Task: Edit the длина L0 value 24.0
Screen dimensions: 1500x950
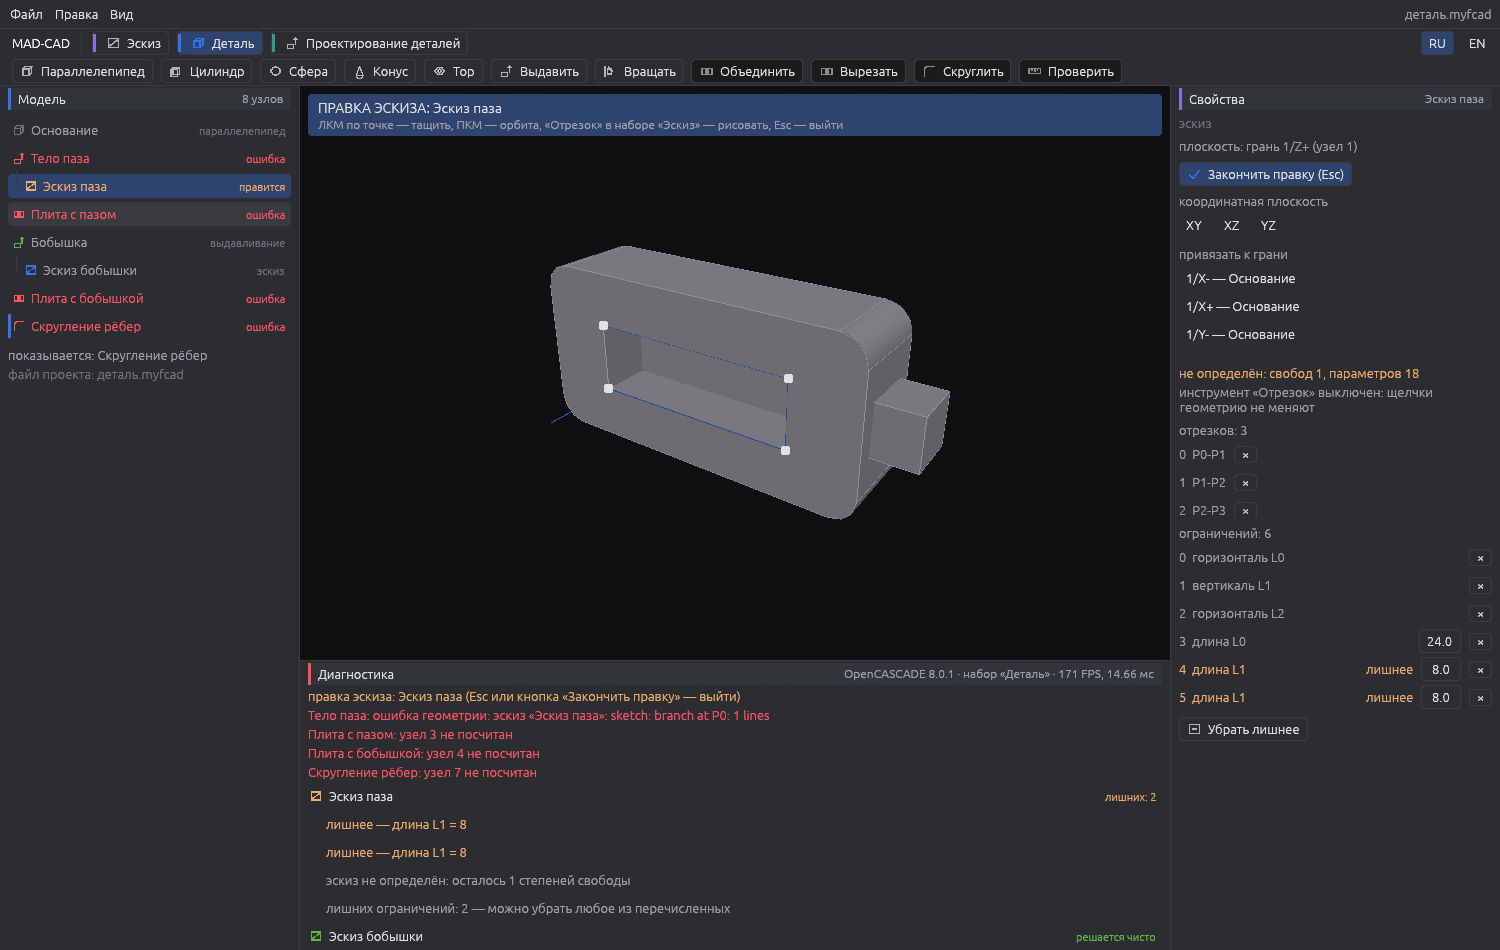Action: [1440, 642]
